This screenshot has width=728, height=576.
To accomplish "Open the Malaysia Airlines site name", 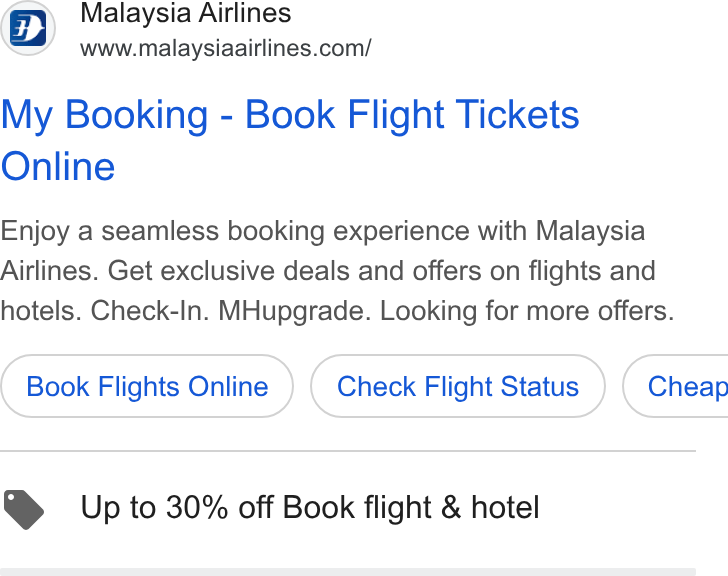I will click(186, 13).
